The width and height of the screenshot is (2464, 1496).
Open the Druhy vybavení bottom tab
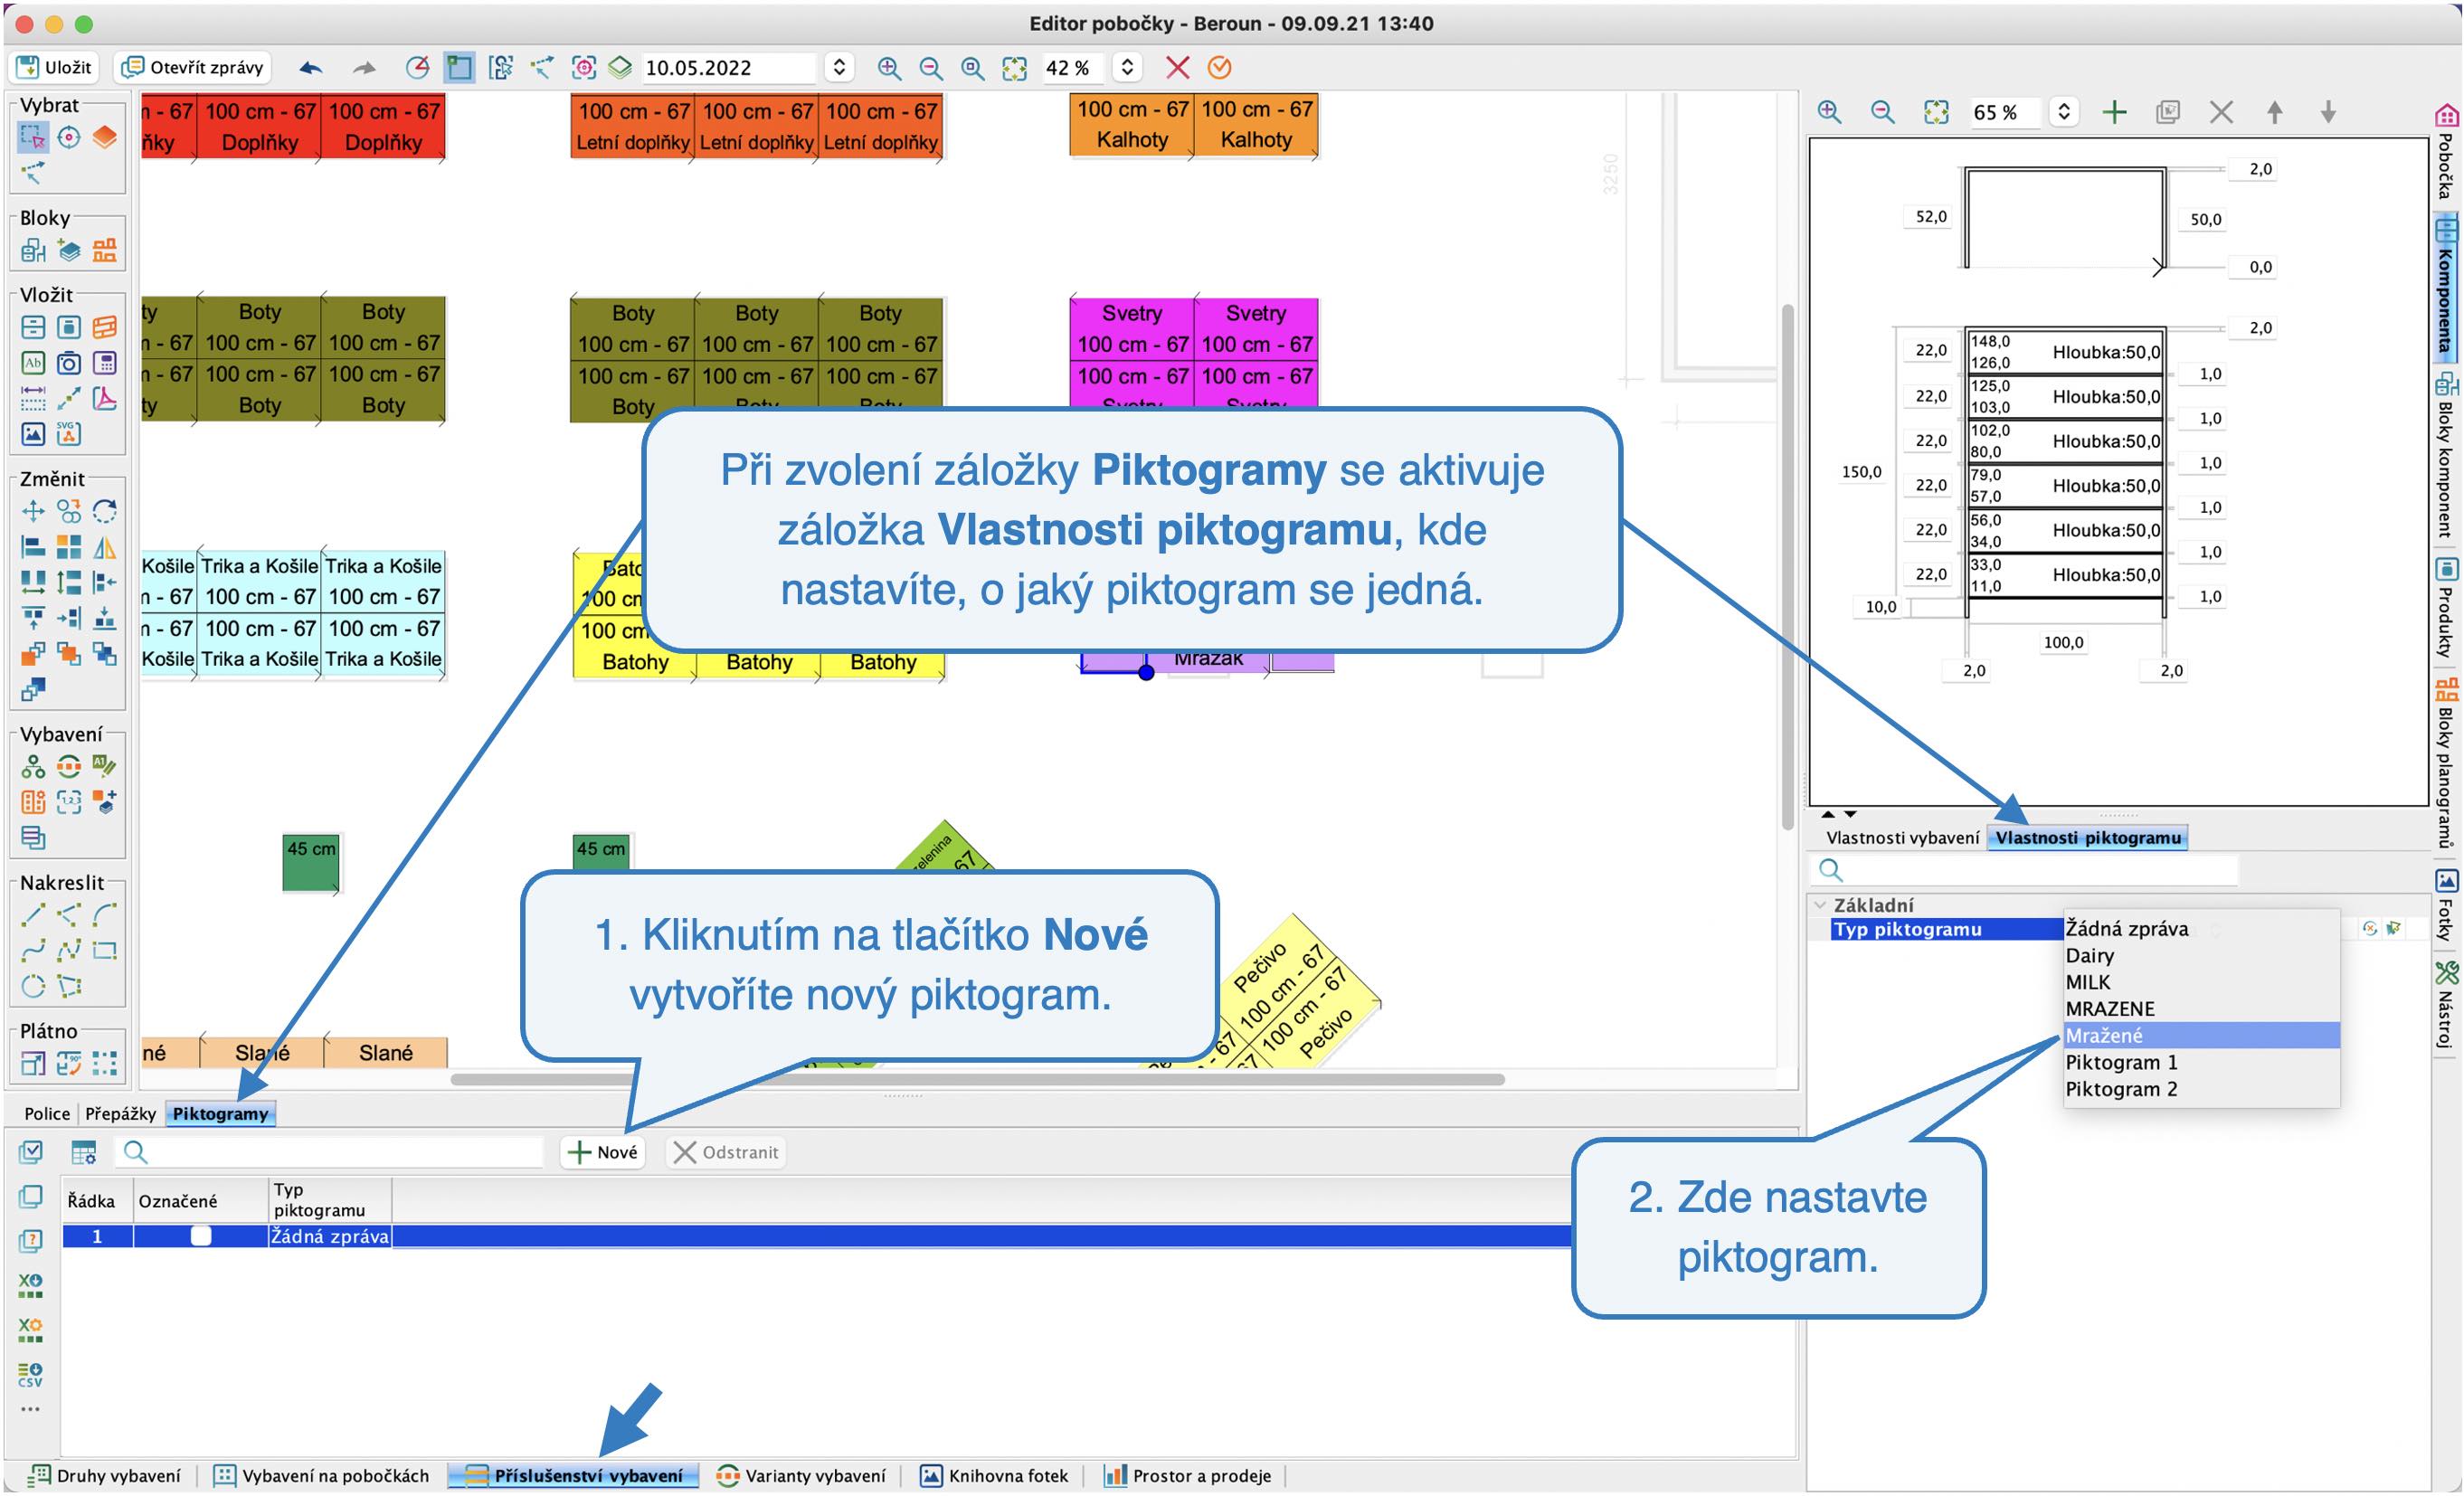coord(106,1475)
